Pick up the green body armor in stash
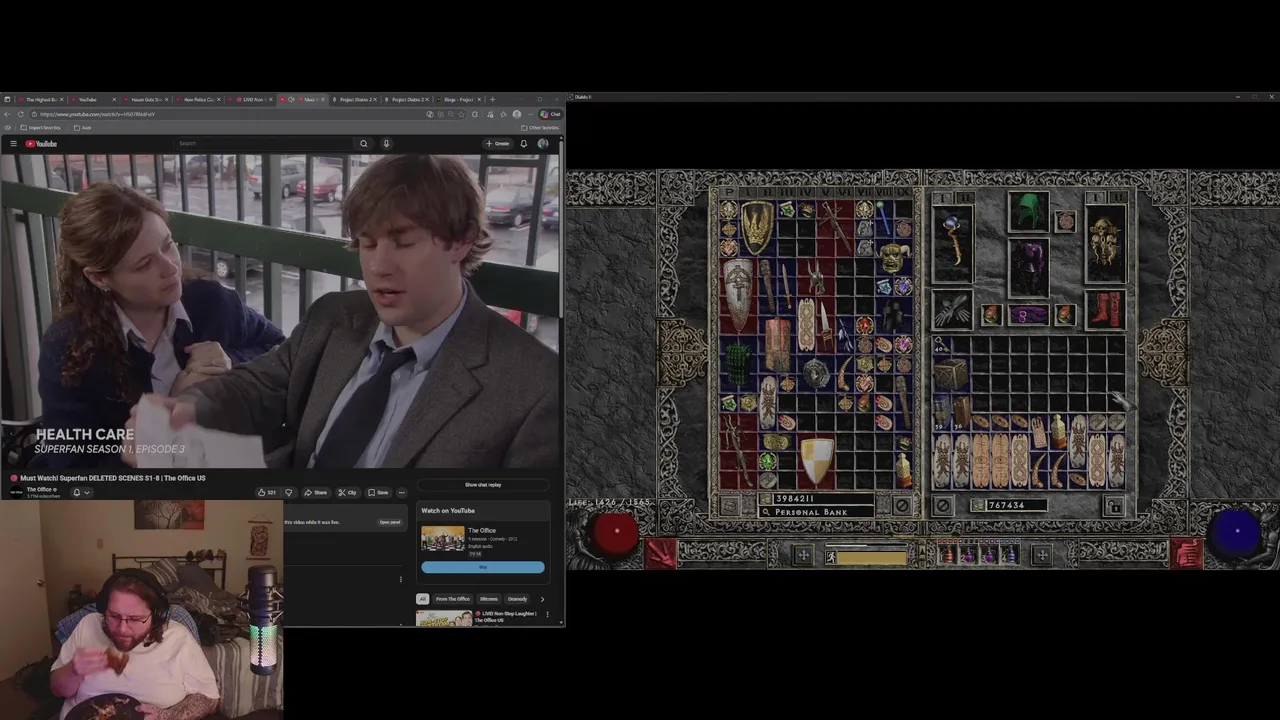The height and width of the screenshot is (720, 1280). [738, 364]
